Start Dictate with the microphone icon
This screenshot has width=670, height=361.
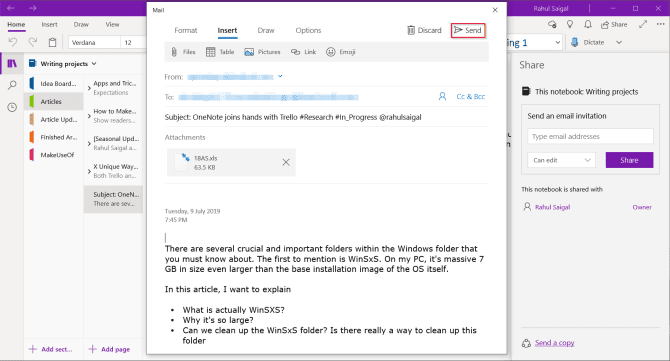(575, 42)
